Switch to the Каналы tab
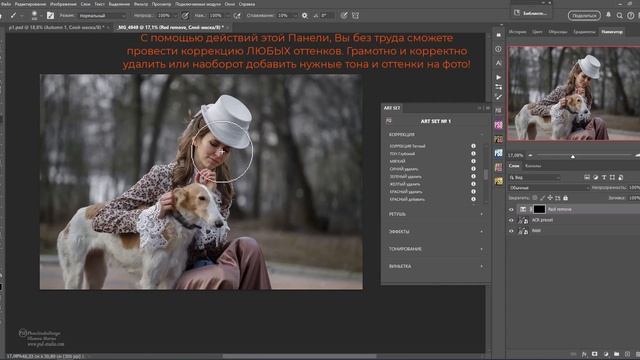 [x=533, y=166]
